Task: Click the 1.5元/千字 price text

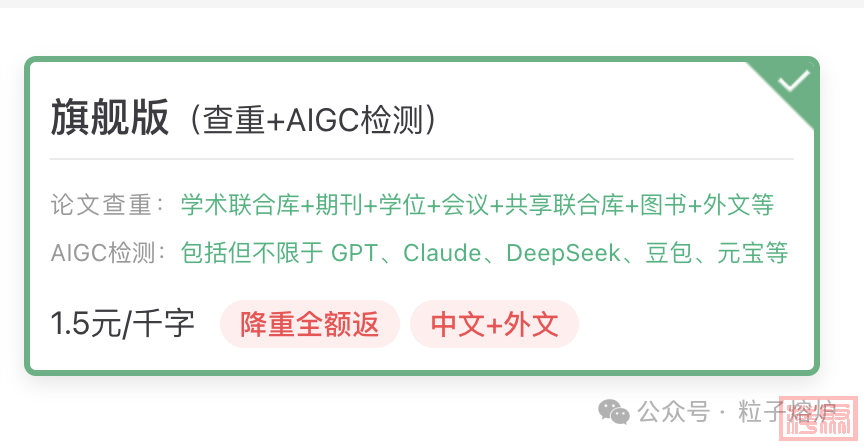Action: coord(122,324)
